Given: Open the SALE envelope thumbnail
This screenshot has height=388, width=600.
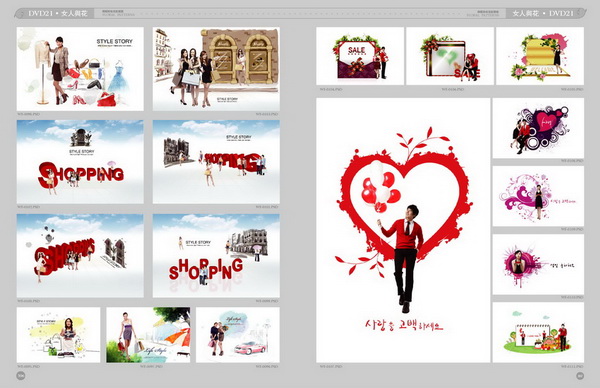Looking at the screenshot, I should click(x=360, y=56).
